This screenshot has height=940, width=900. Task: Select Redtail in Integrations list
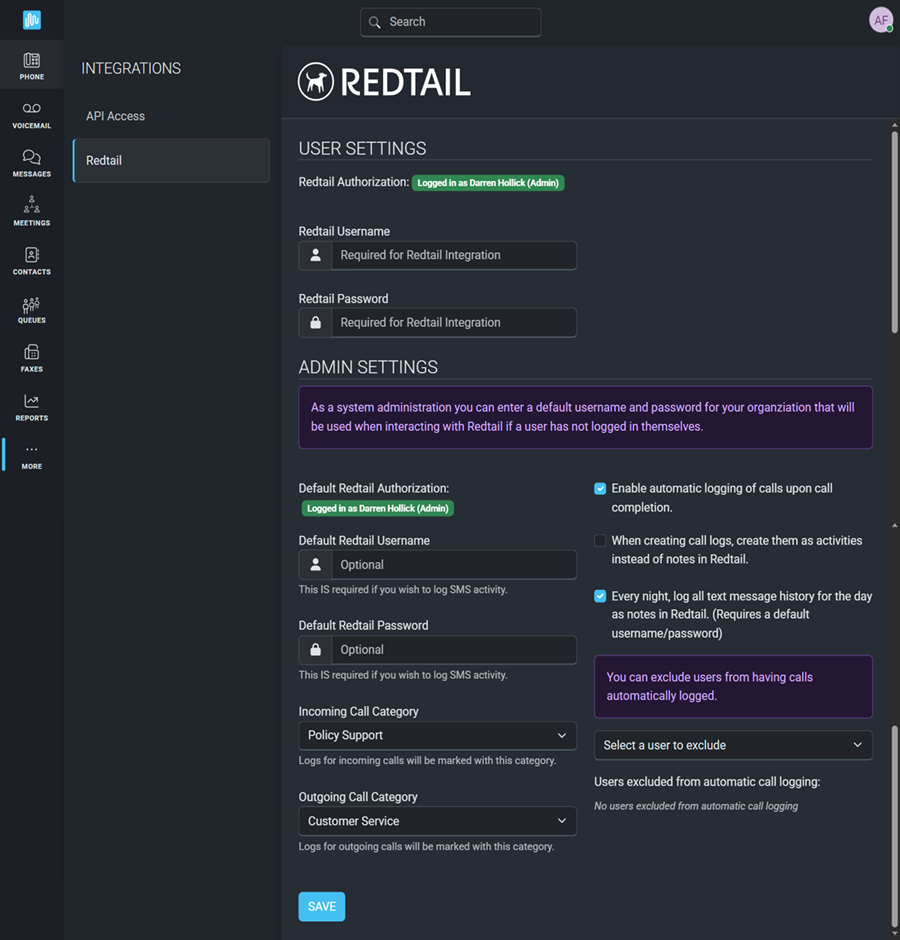[x=170, y=160]
